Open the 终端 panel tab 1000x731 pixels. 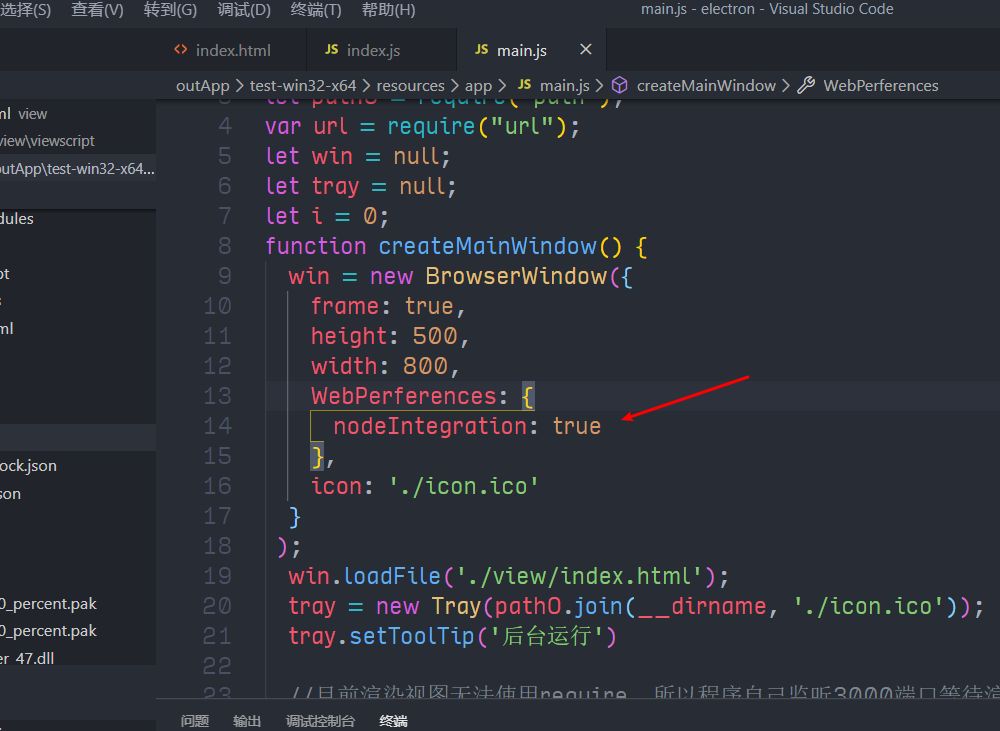tap(393, 721)
